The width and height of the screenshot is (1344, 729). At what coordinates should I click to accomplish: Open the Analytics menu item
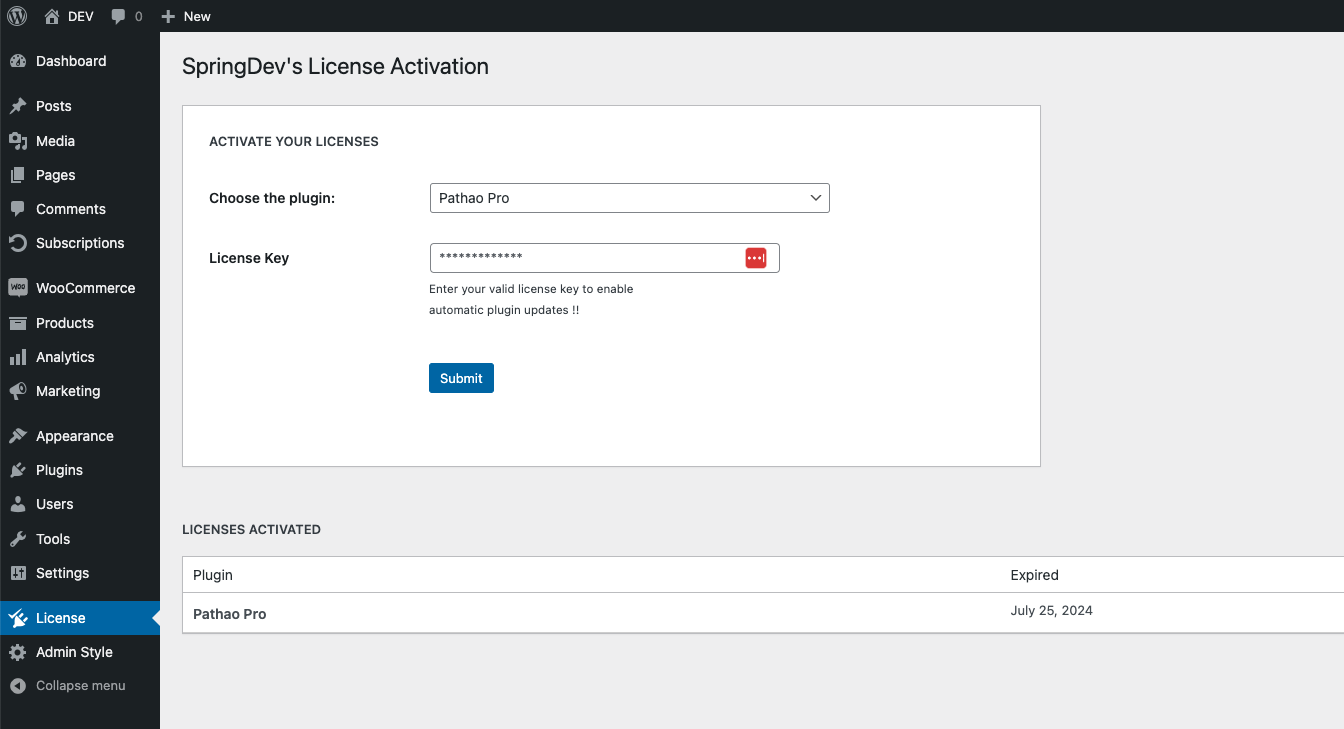pos(80,357)
